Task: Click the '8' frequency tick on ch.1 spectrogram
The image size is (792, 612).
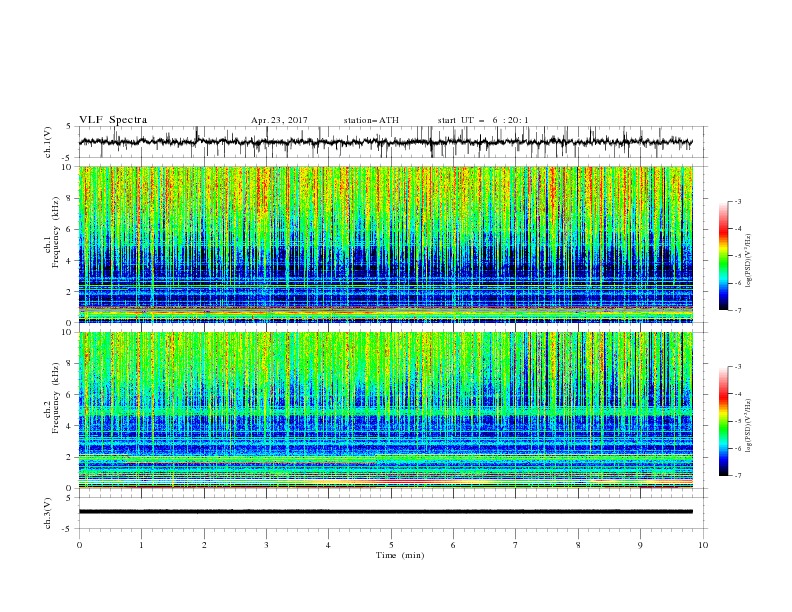Action: click(x=70, y=198)
